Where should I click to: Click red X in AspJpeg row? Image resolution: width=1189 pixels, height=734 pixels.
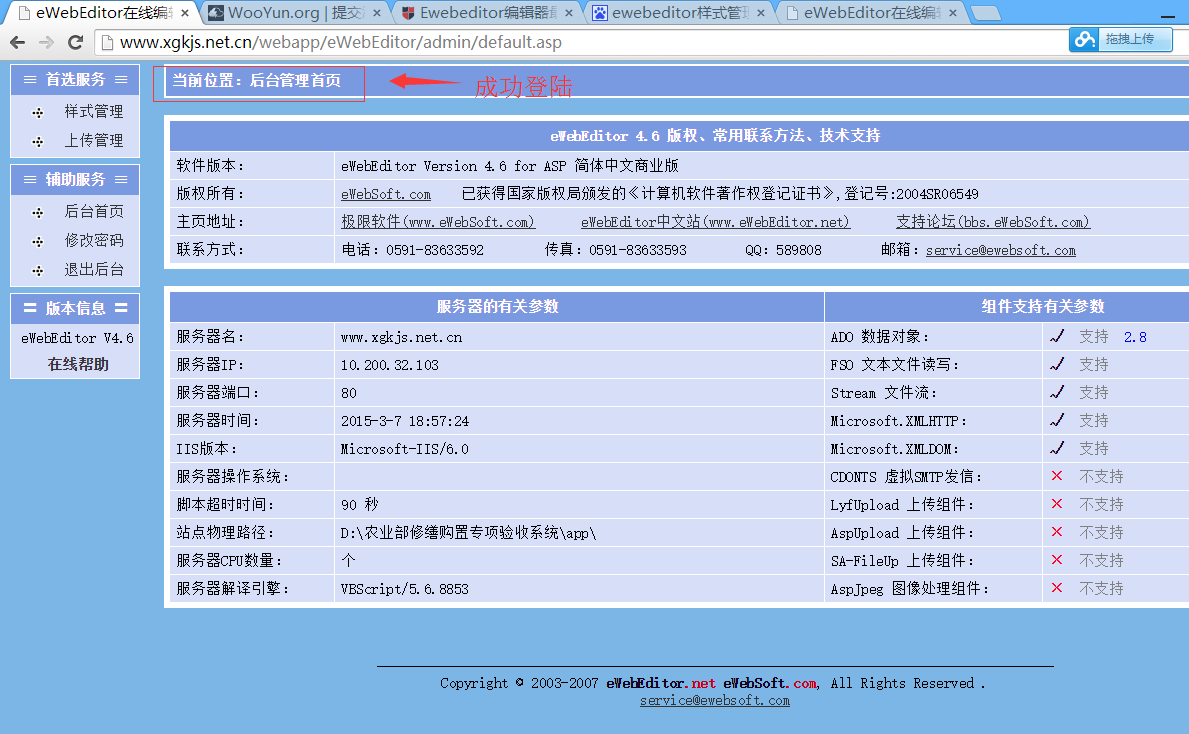(1057, 588)
